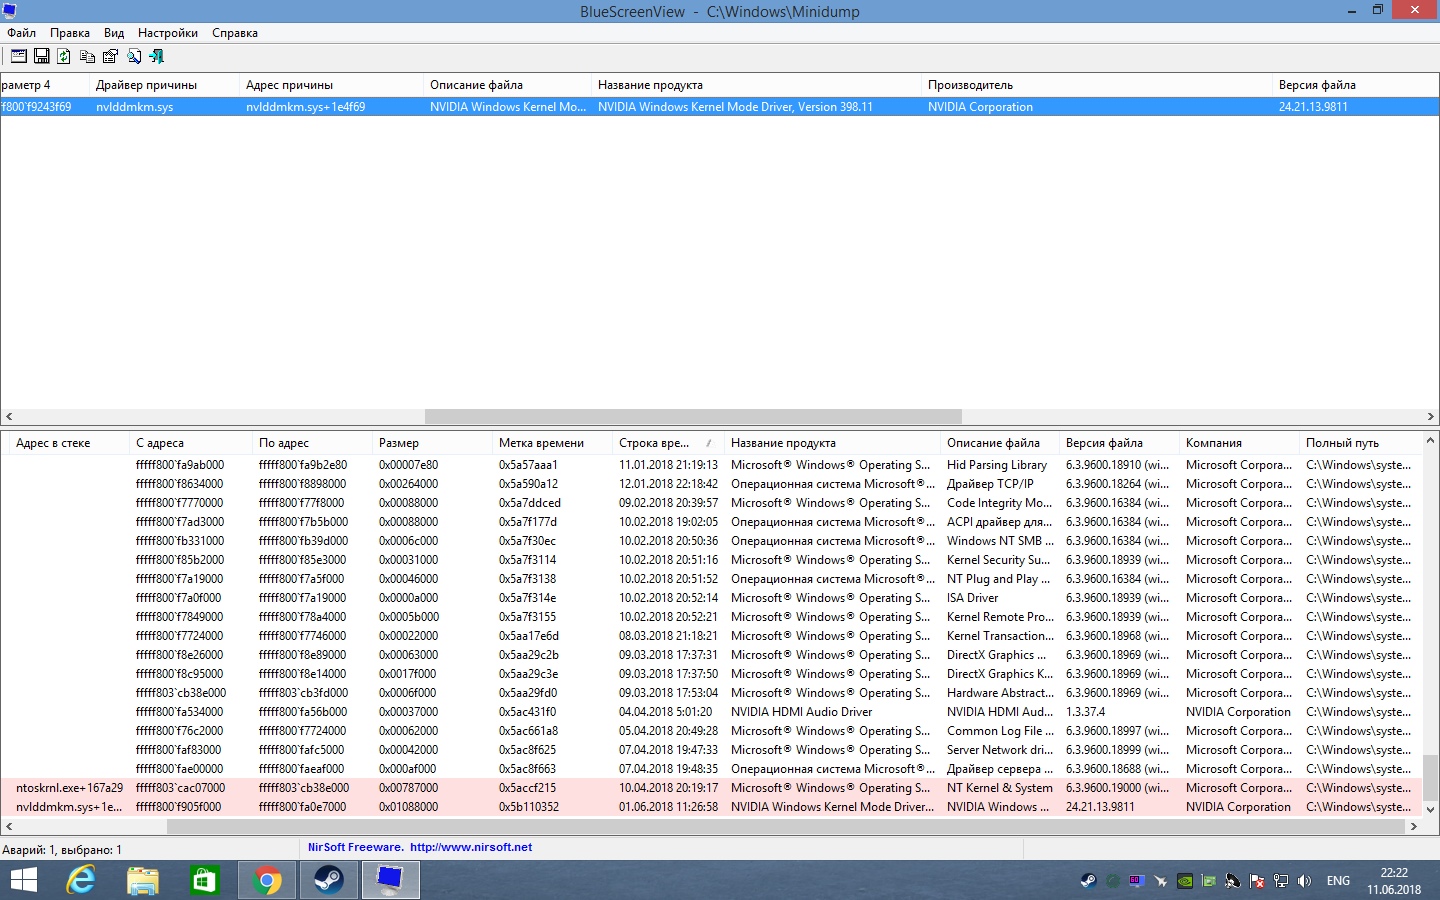
Task: Sort by 'Строка вре...' column header
Action: 668,443
